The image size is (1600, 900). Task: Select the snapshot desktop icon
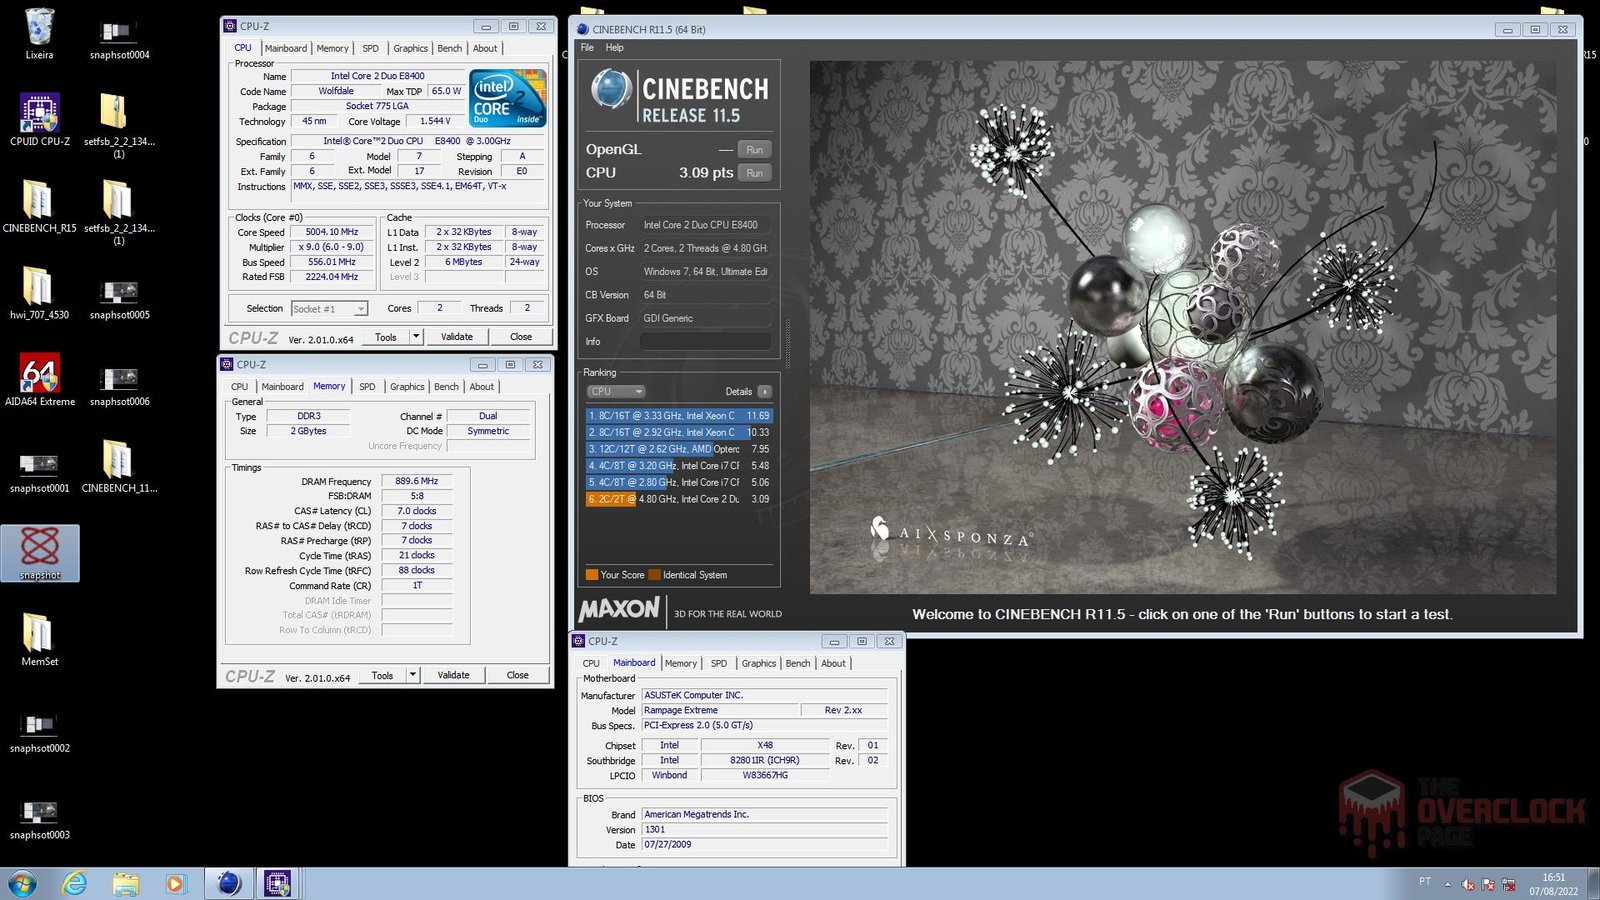[40, 549]
